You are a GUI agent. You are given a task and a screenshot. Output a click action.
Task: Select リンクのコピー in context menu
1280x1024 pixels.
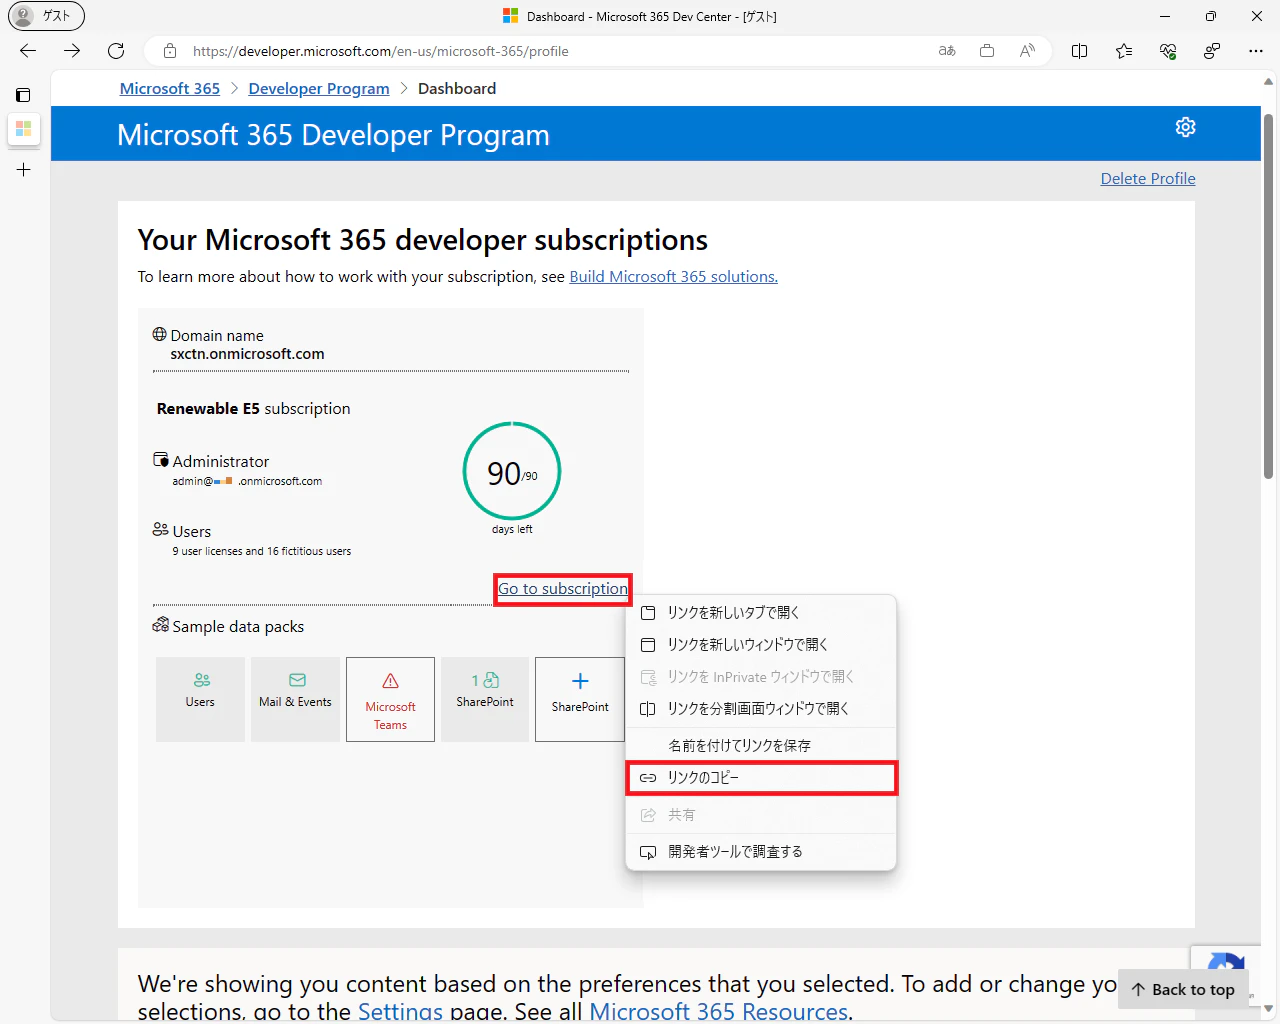[761, 777]
